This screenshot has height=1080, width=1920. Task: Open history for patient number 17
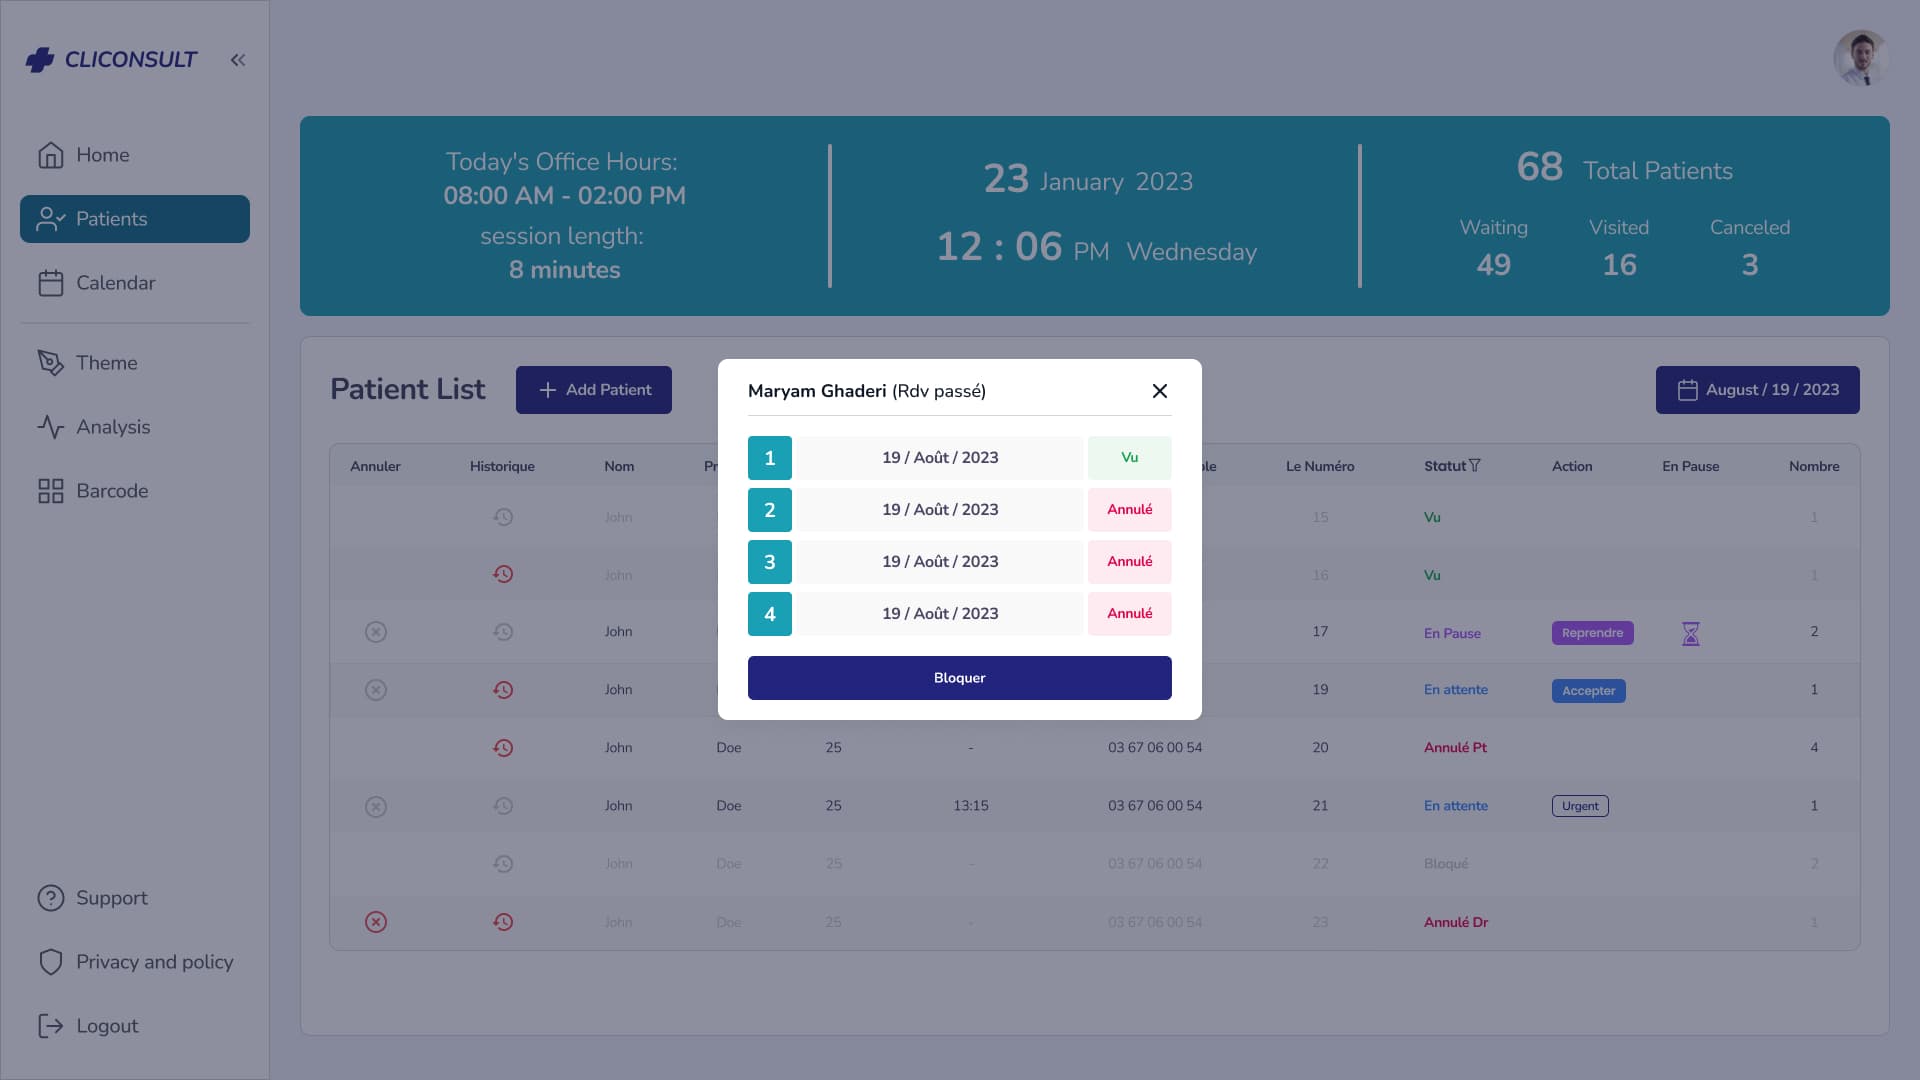pos(503,632)
